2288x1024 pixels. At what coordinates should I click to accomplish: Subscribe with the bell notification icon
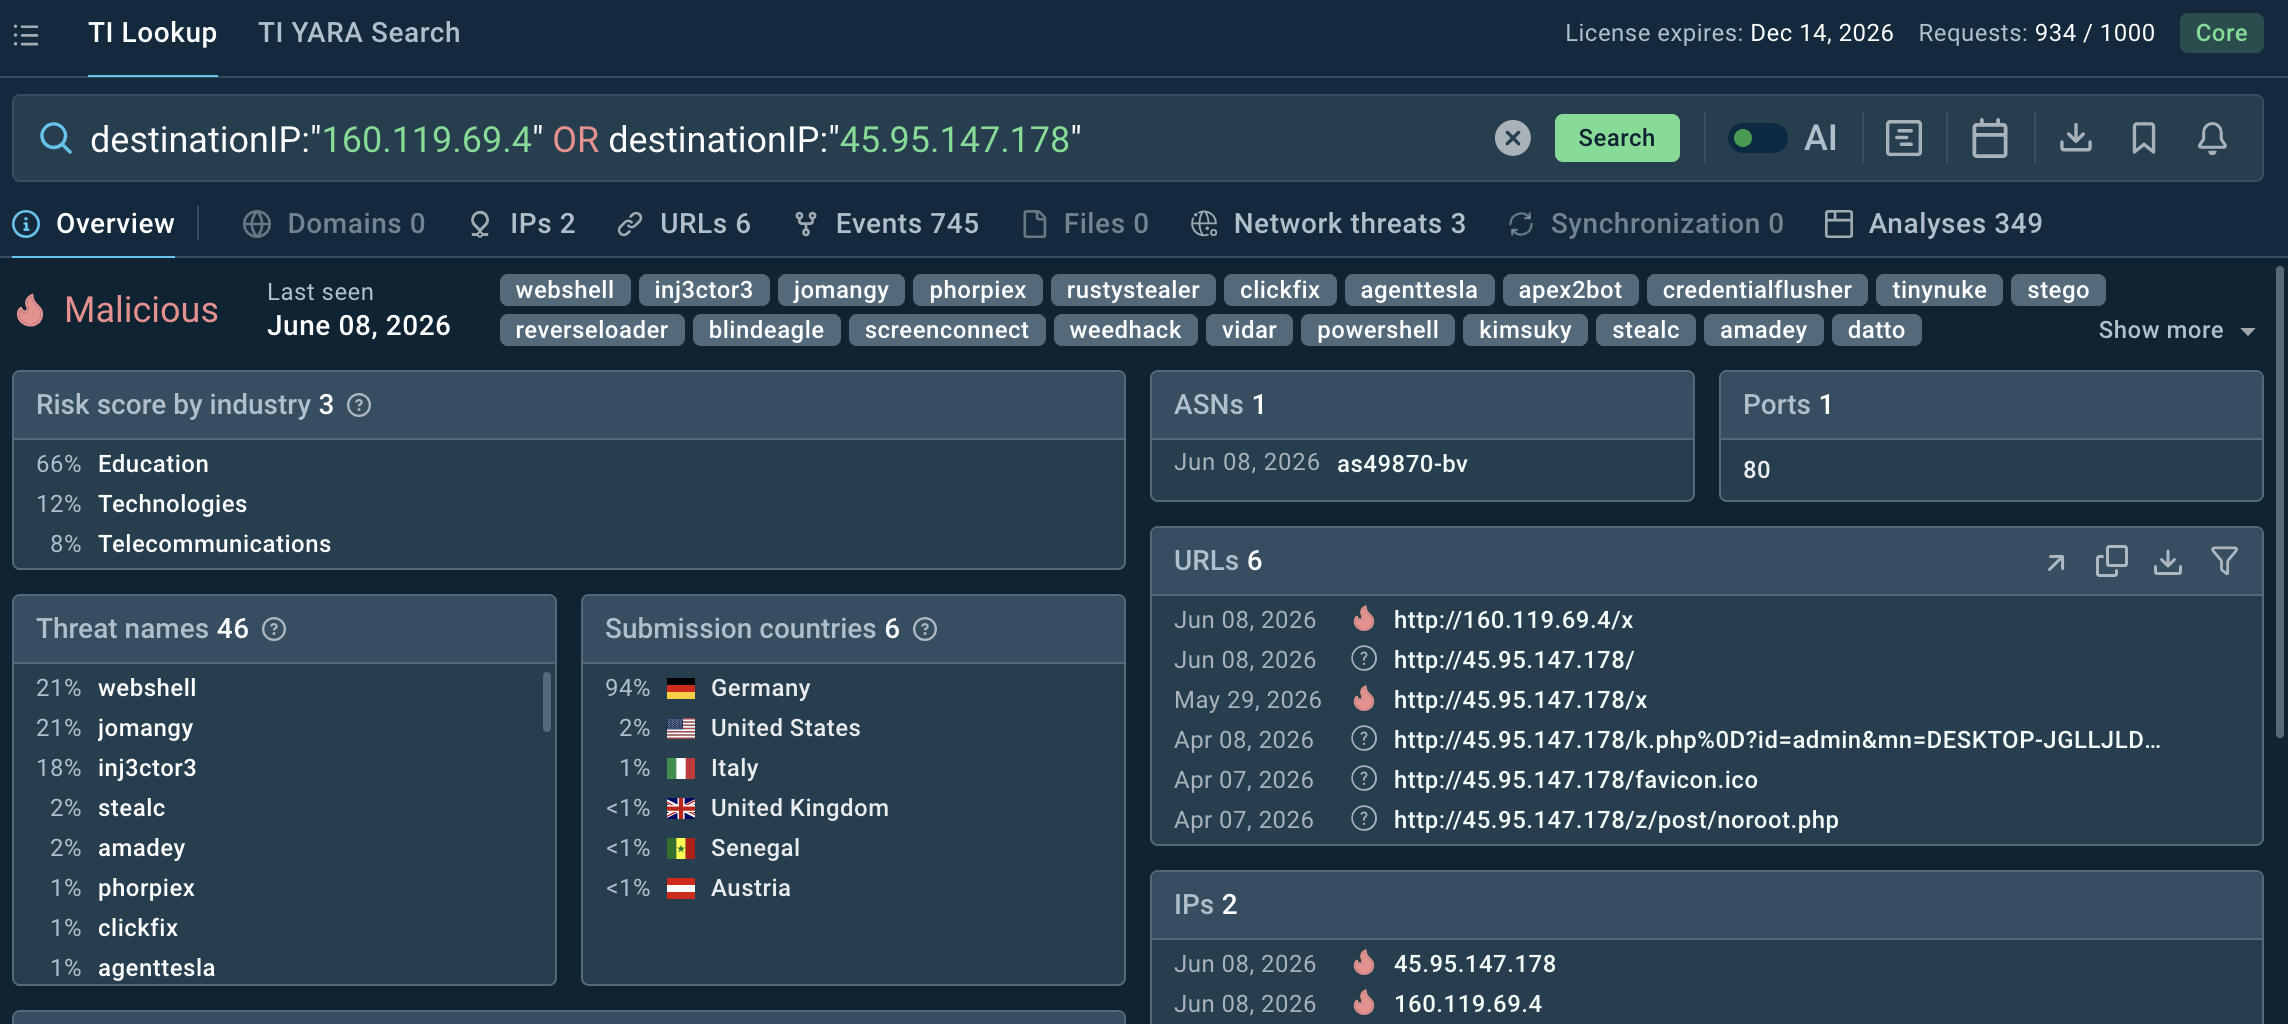[x=2212, y=138]
